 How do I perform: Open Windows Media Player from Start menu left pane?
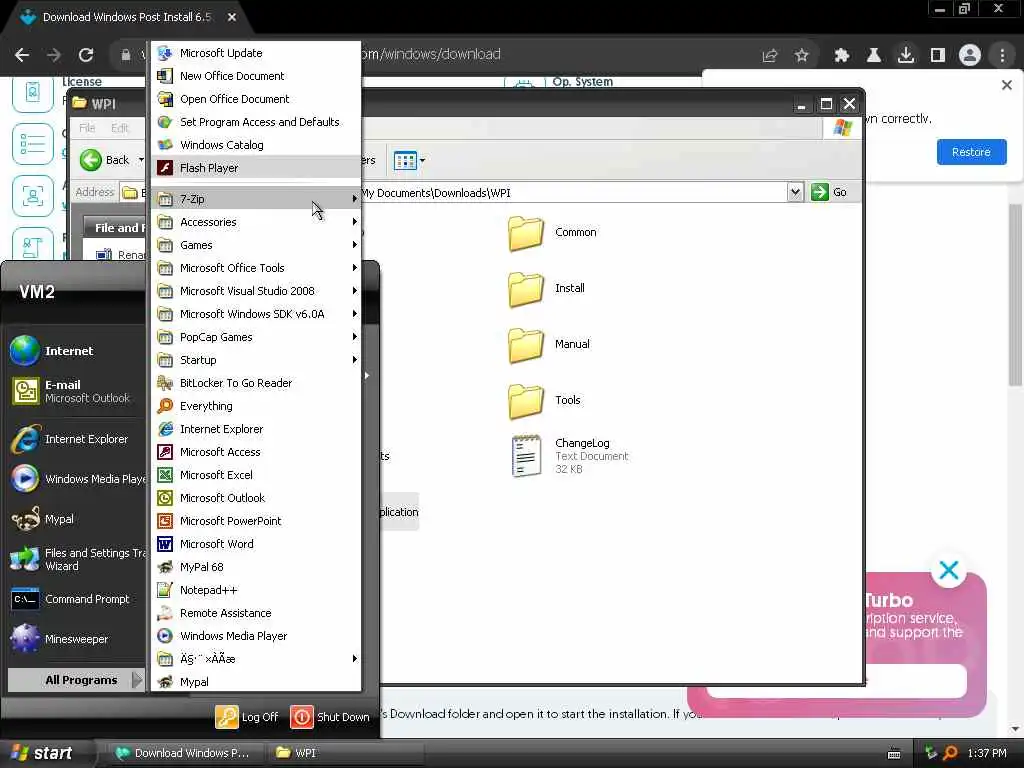pos(76,479)
